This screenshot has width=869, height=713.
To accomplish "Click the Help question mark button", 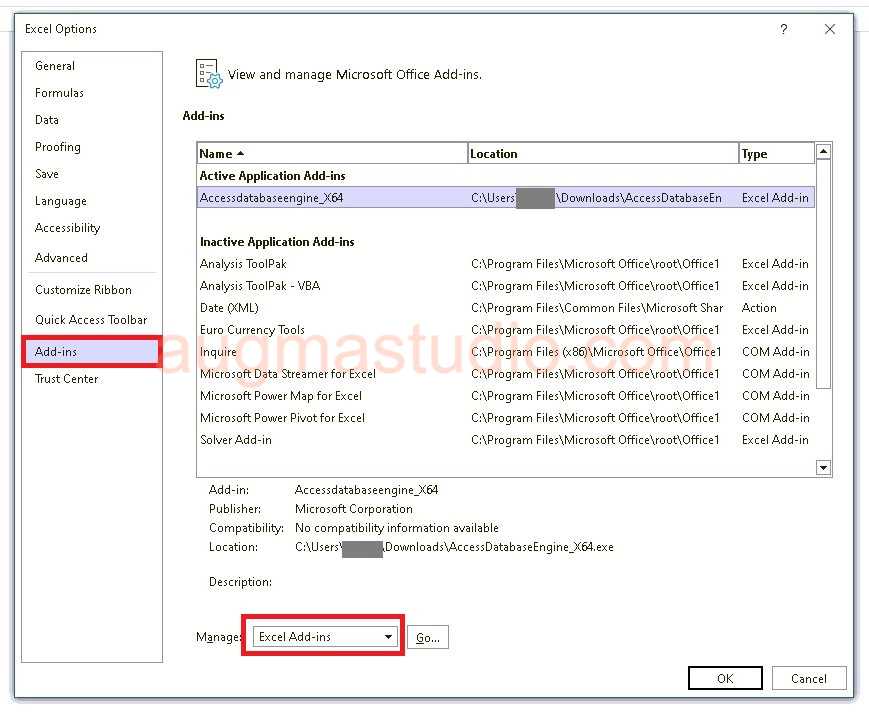I will (784, 30).
